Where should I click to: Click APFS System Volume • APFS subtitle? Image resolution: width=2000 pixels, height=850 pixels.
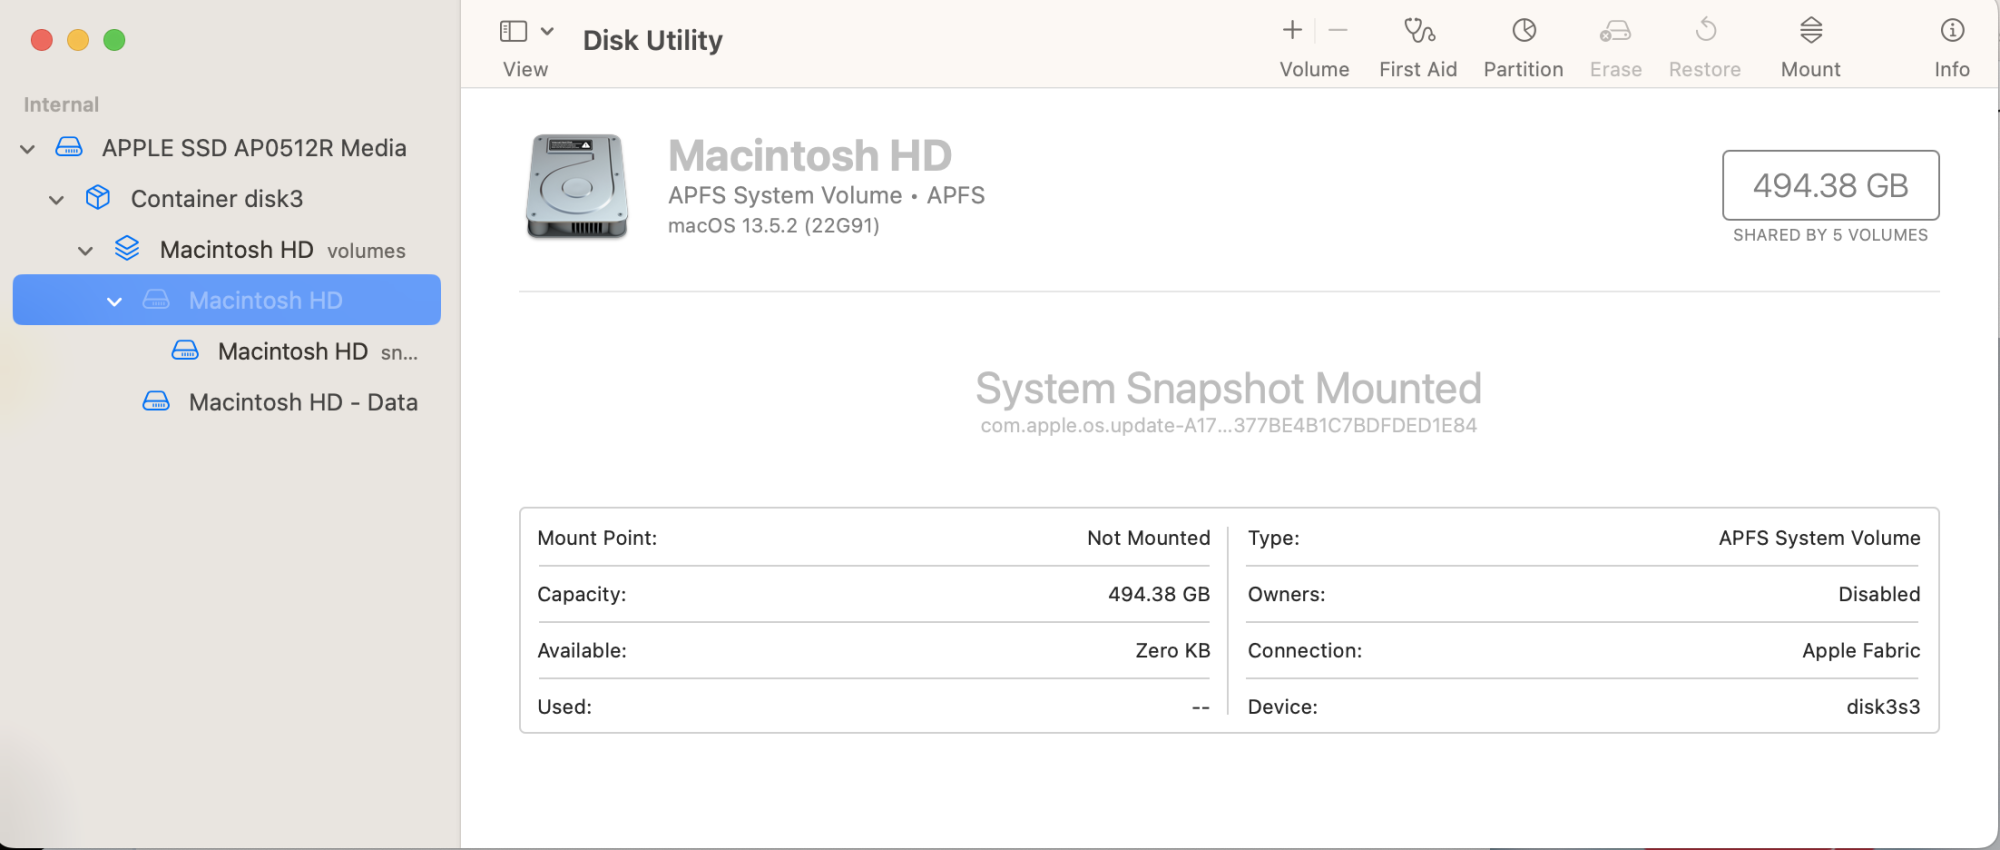tap(826, 196)
